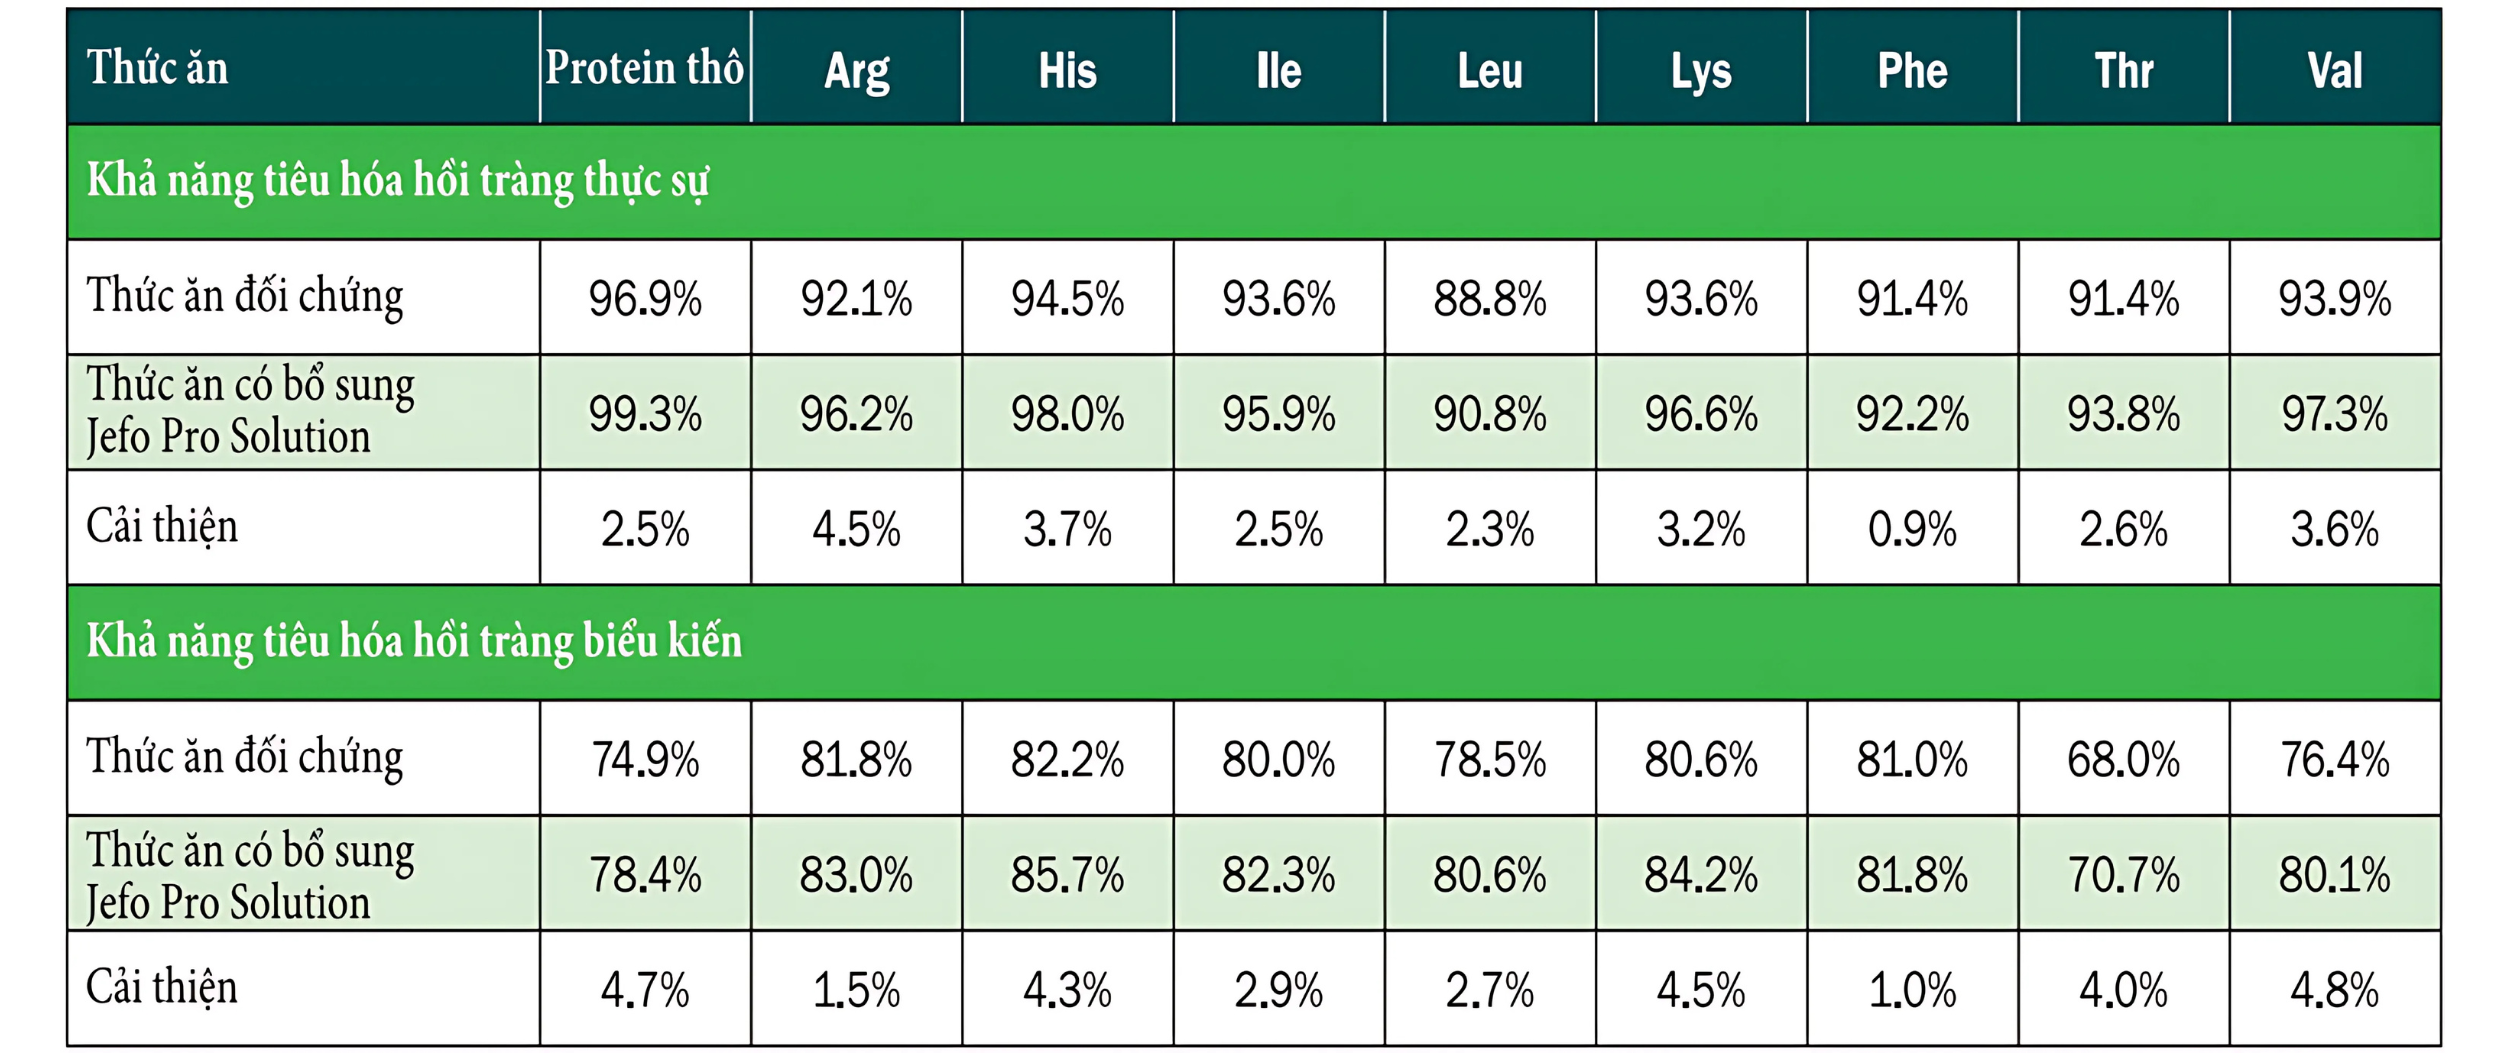Click the 85.7% His cell
The height and width of the screenshot is (1053, 2504).
click(1067, 875)
